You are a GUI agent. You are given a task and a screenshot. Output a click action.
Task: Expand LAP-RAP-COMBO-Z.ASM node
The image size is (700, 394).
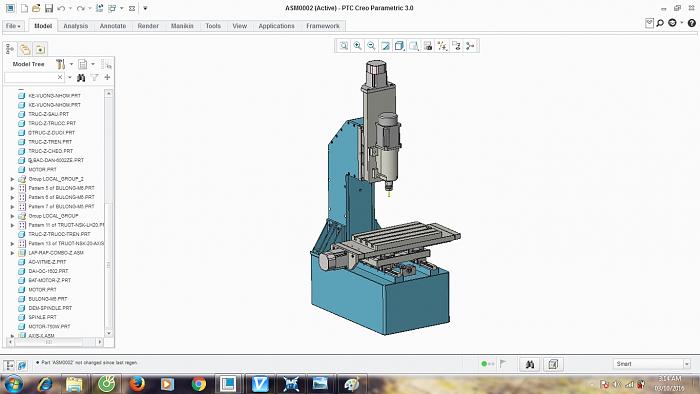pyautogui.click(x=12, y=253)
